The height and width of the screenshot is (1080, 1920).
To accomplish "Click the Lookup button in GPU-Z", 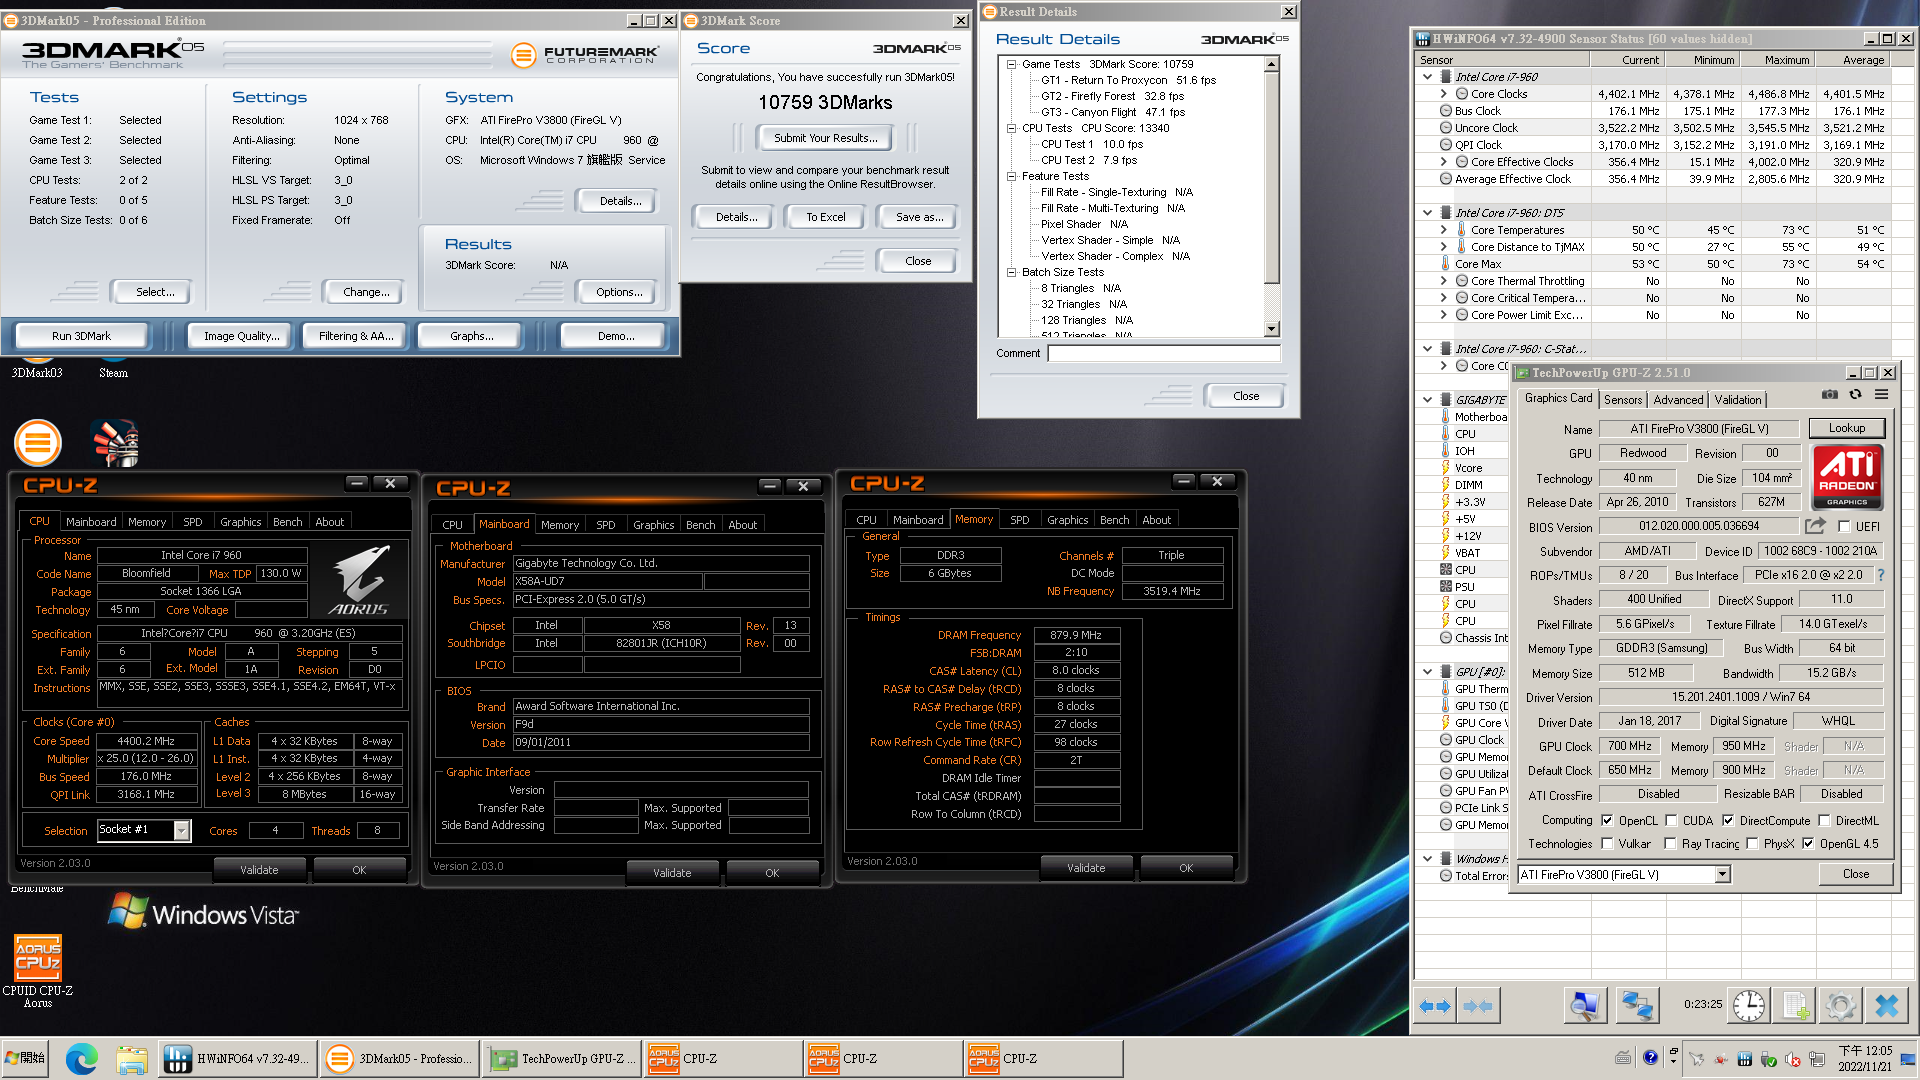I will click(x=1847, y=428).
